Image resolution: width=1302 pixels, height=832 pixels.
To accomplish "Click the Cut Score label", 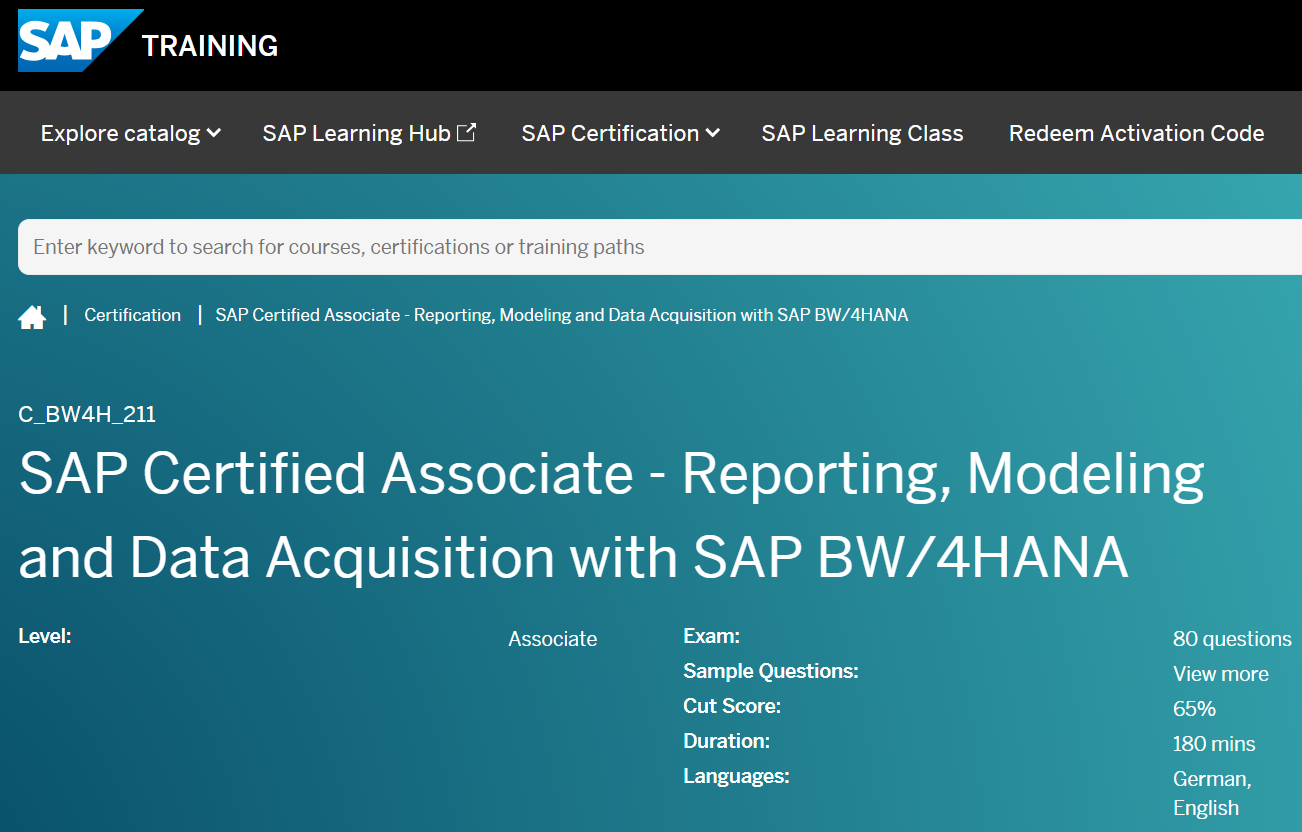I will coord(732,706).
